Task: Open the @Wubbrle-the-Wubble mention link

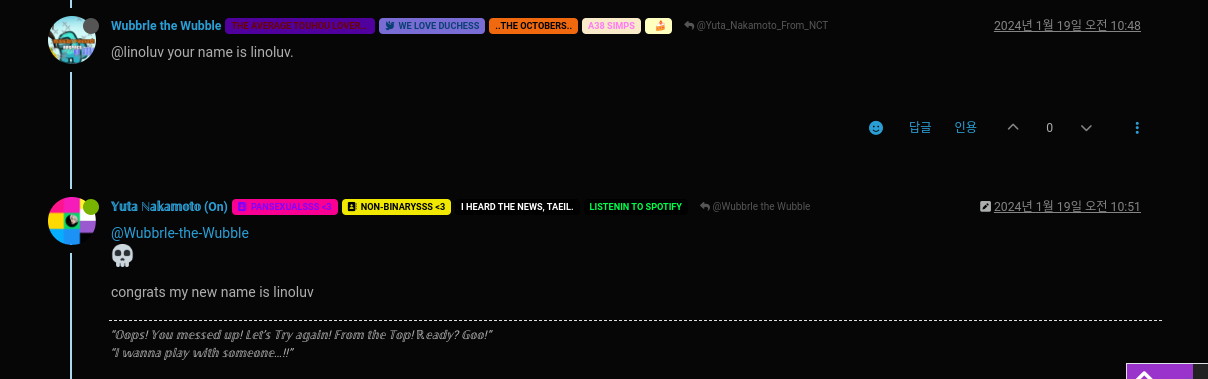Action: (180, 233)
